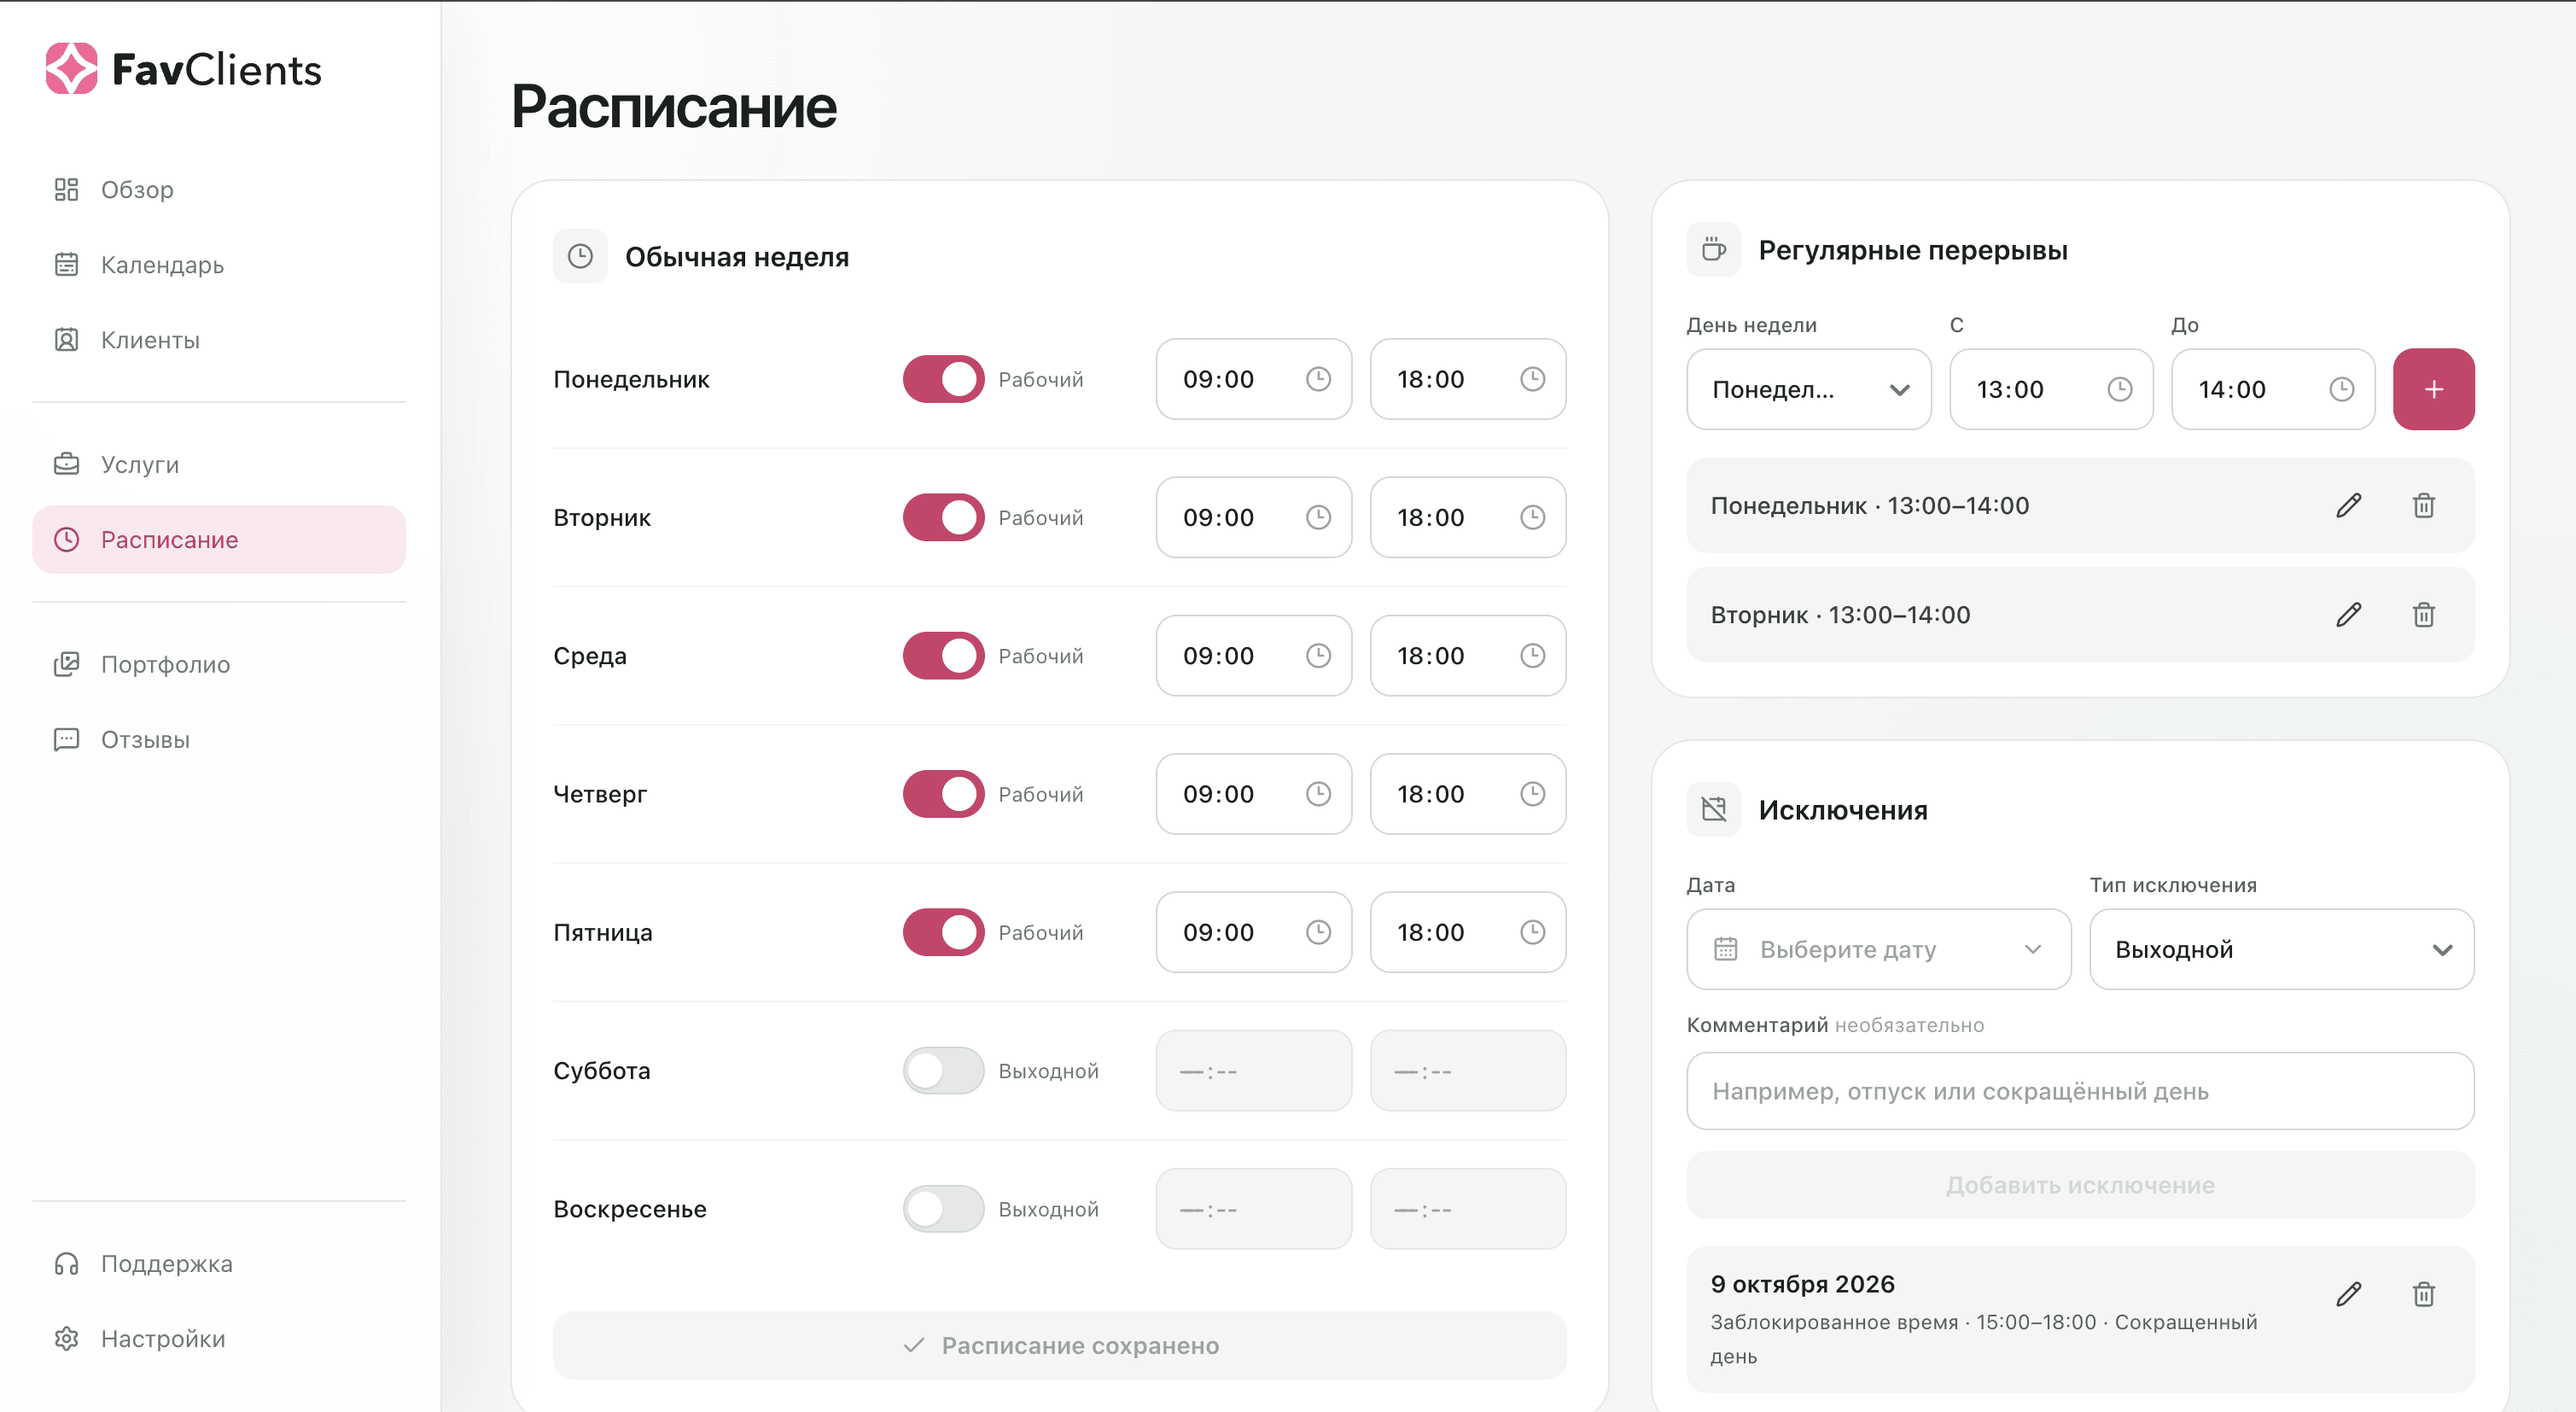
Task: Disable Четверг working day switch
Action: pos(943,794)
